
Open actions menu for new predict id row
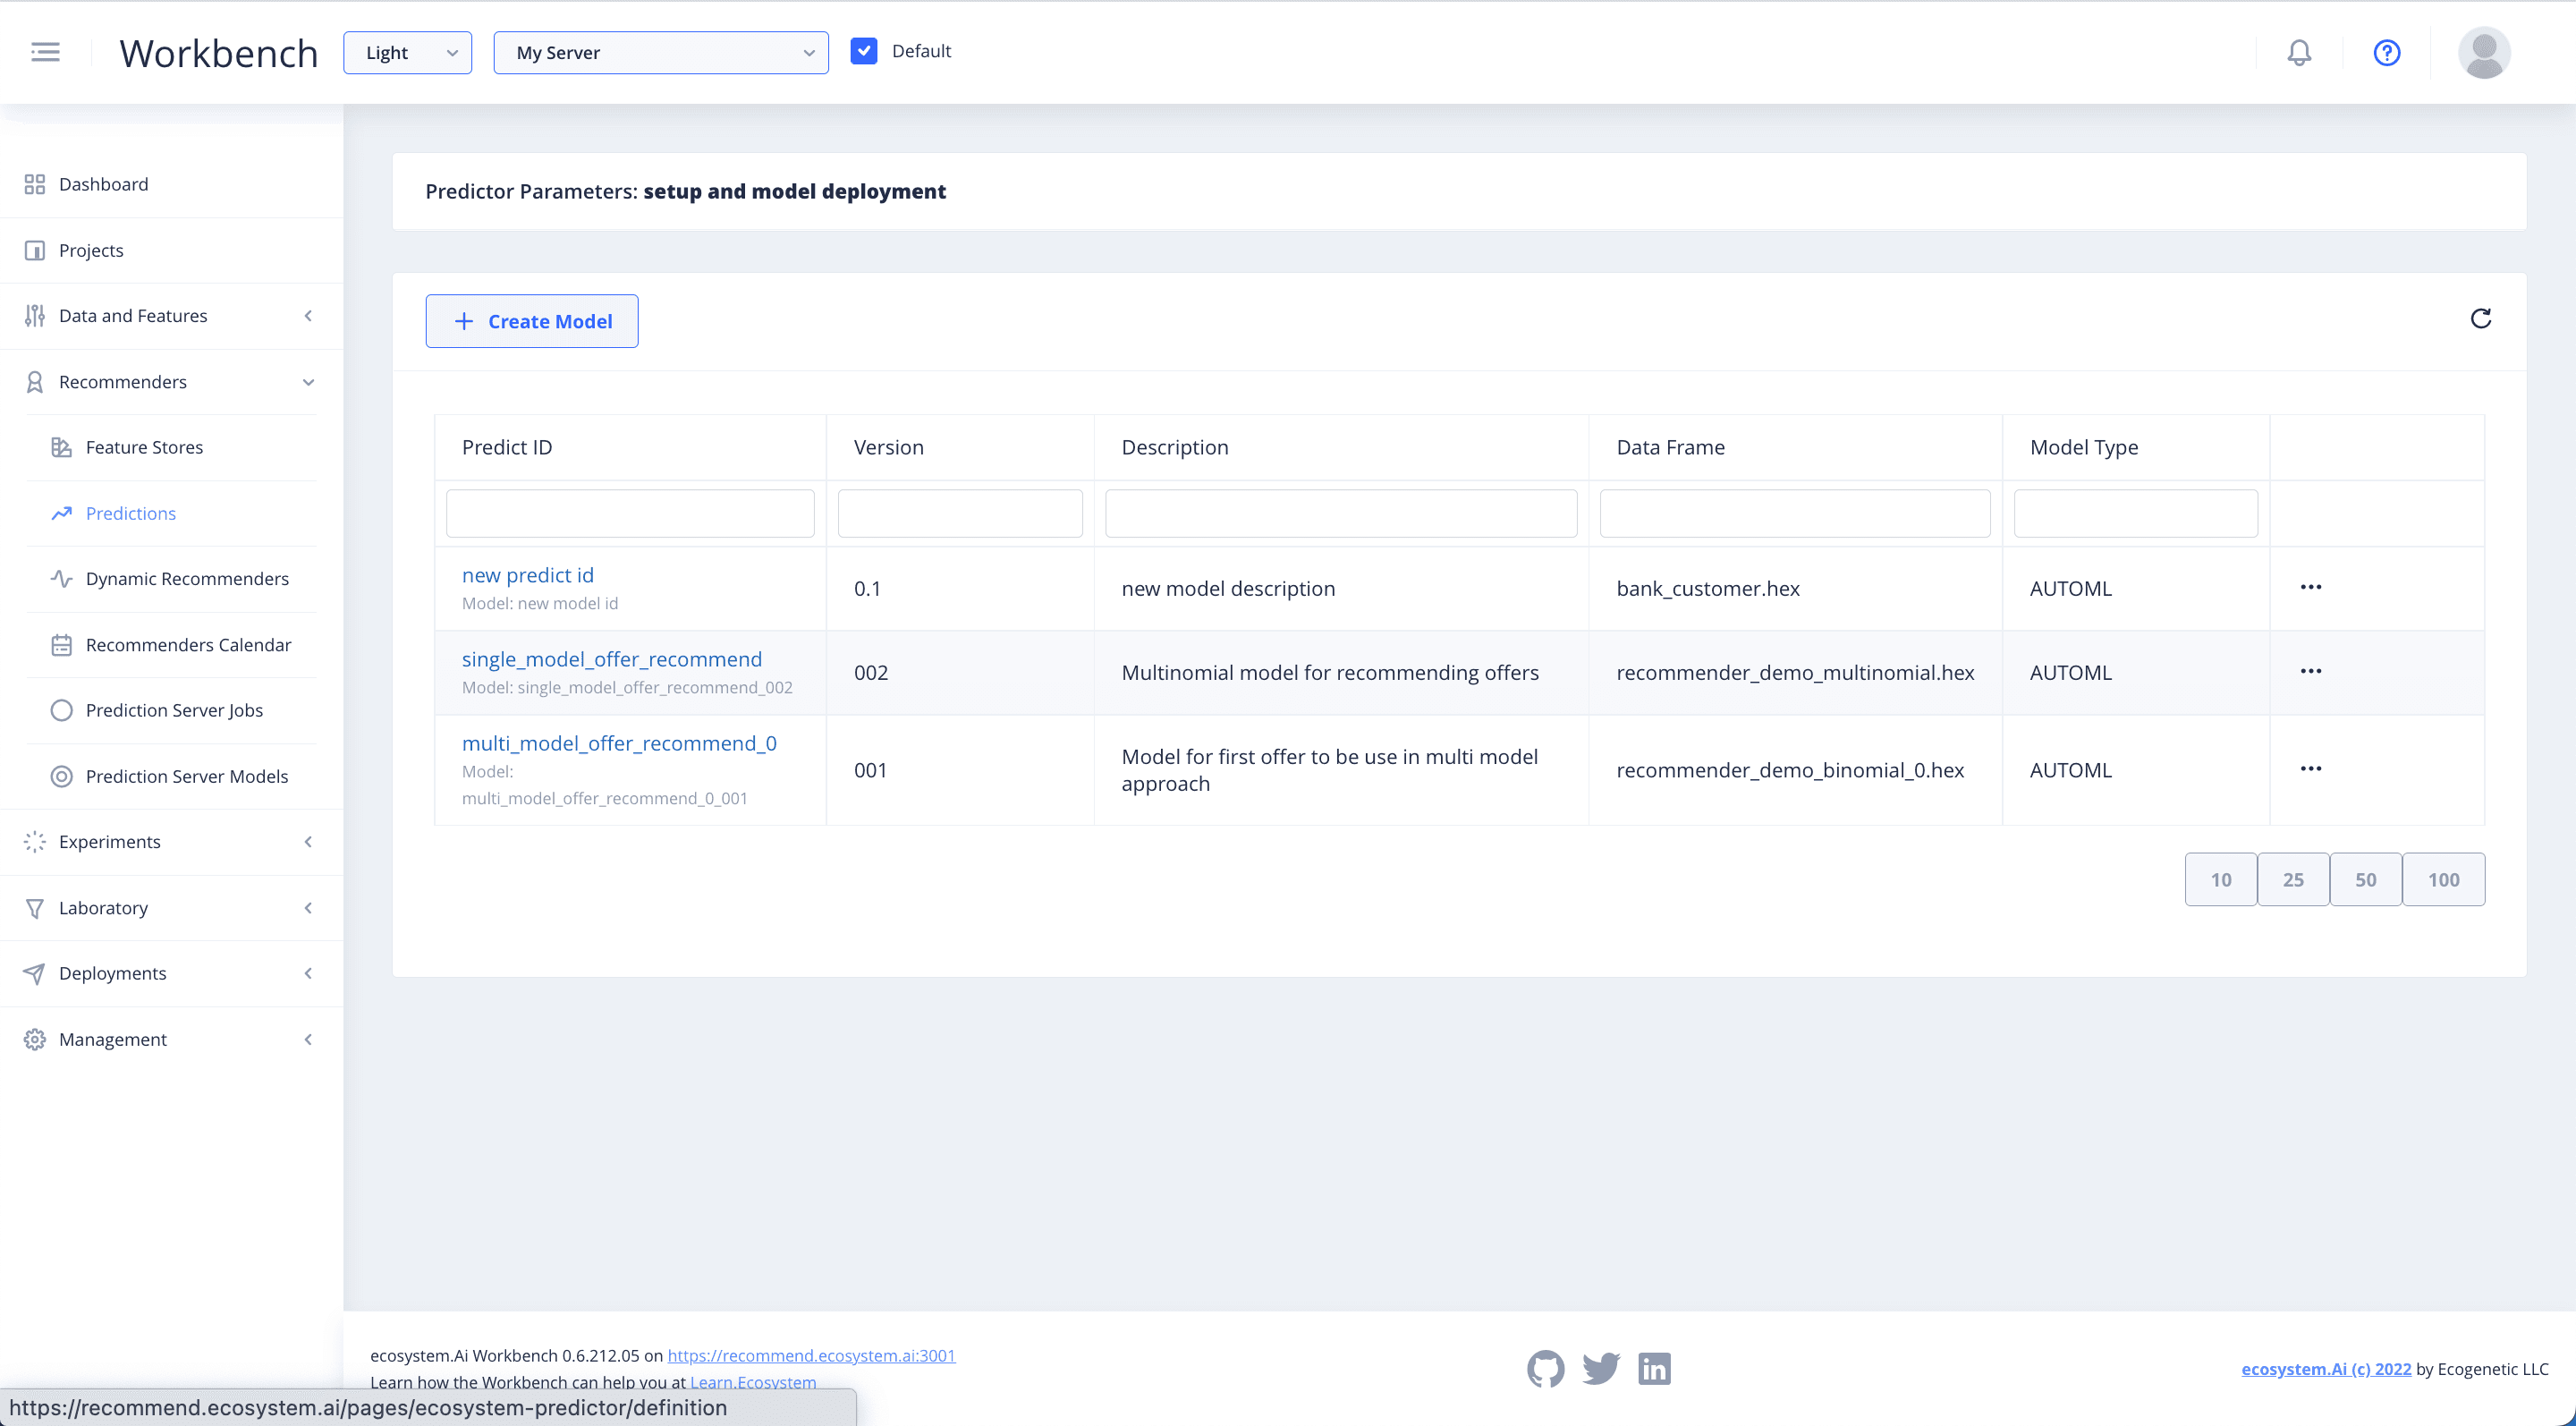(2310, 587)
